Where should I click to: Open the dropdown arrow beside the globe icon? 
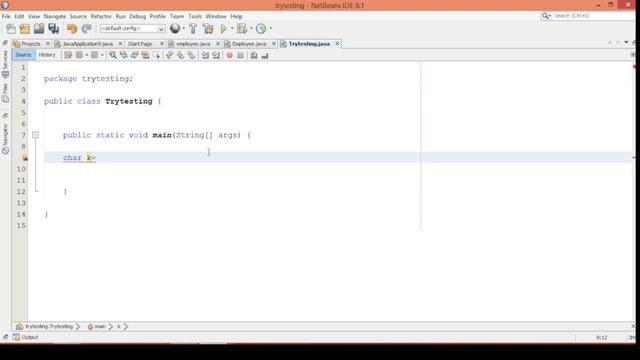click(183, 28)
